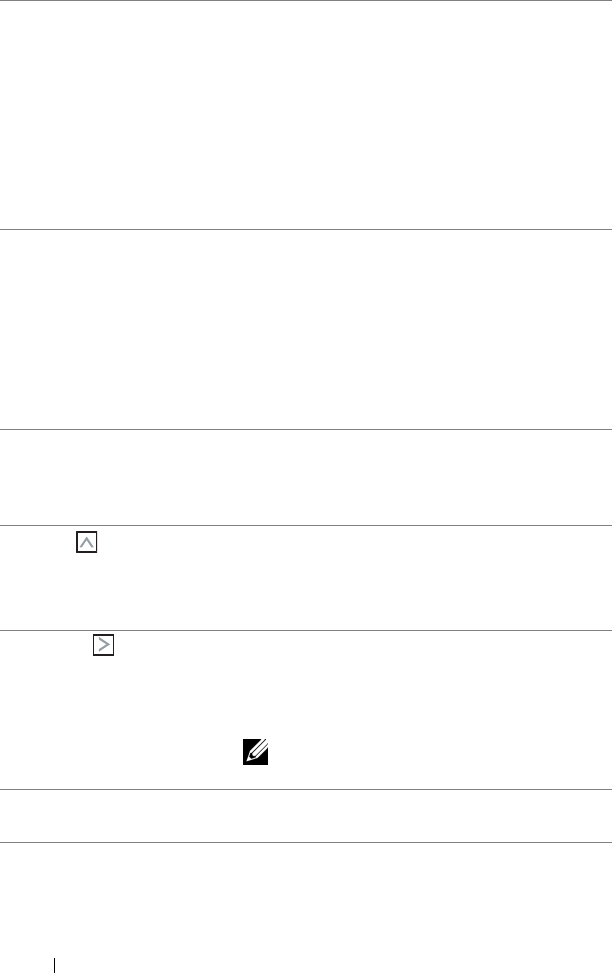Click the table's top border line

pos(306,1)
